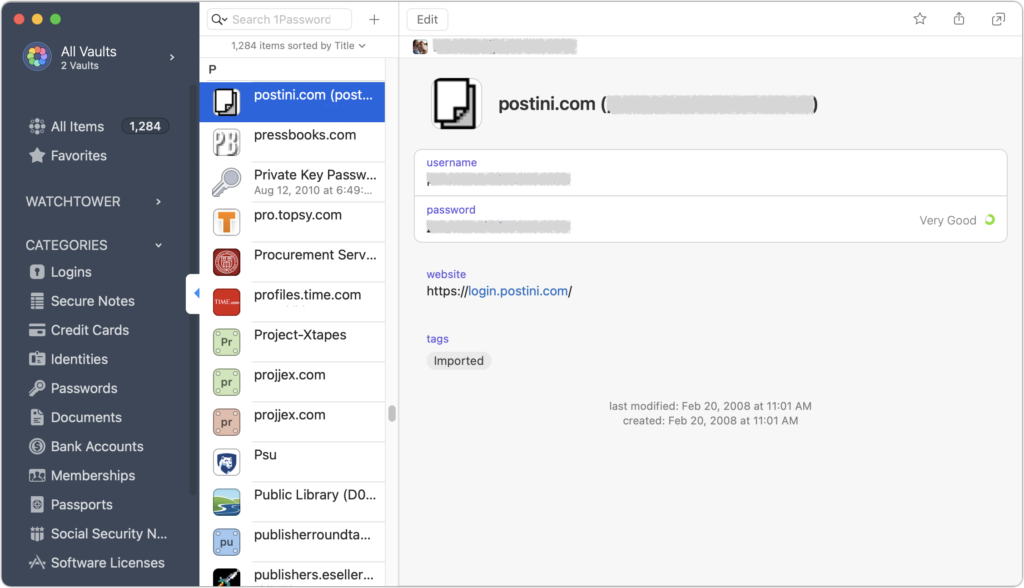Open item in separate window icon

pos(997,19)
